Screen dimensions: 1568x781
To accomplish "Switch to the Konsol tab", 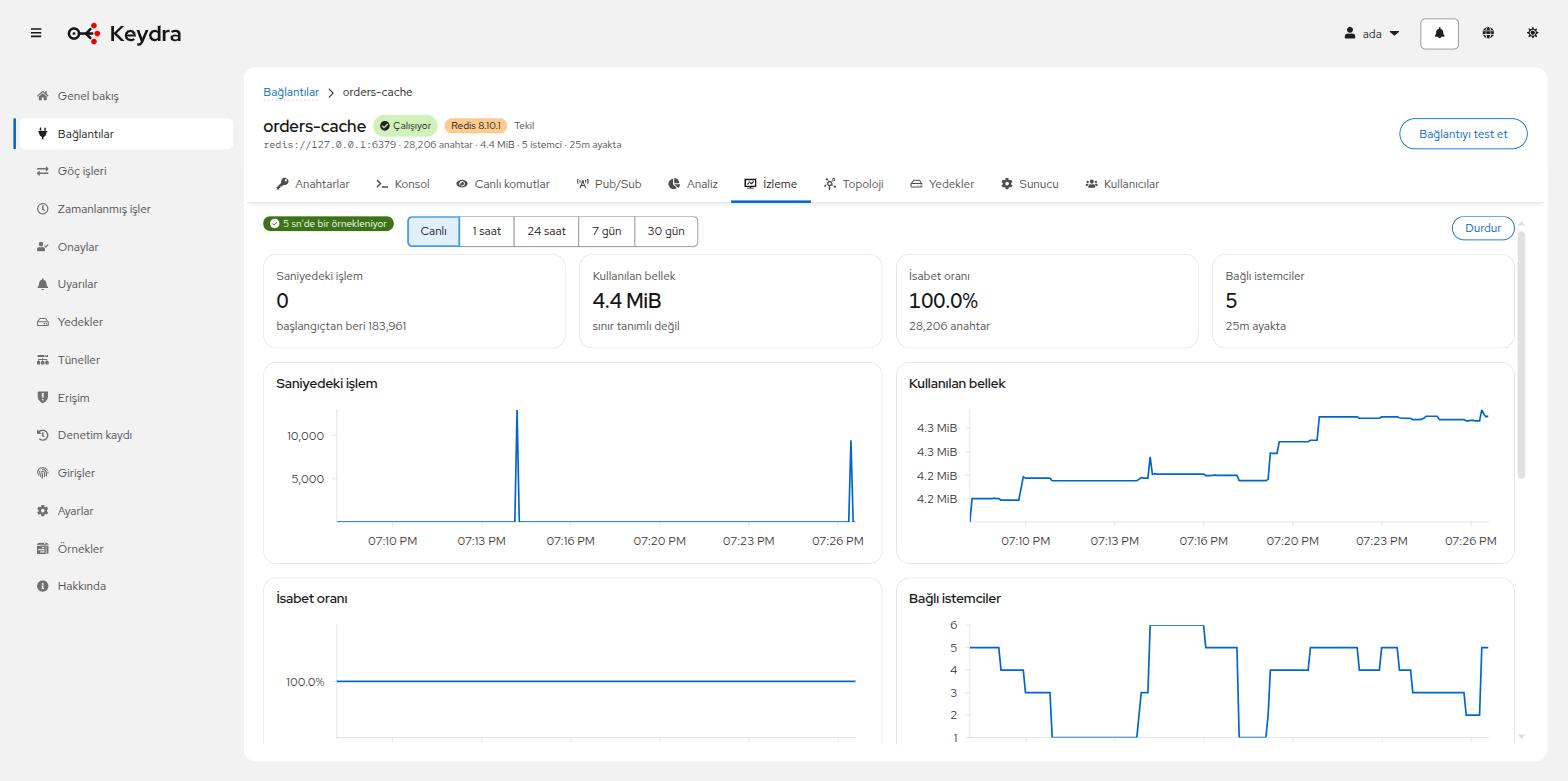I will [x=403, y=184].
